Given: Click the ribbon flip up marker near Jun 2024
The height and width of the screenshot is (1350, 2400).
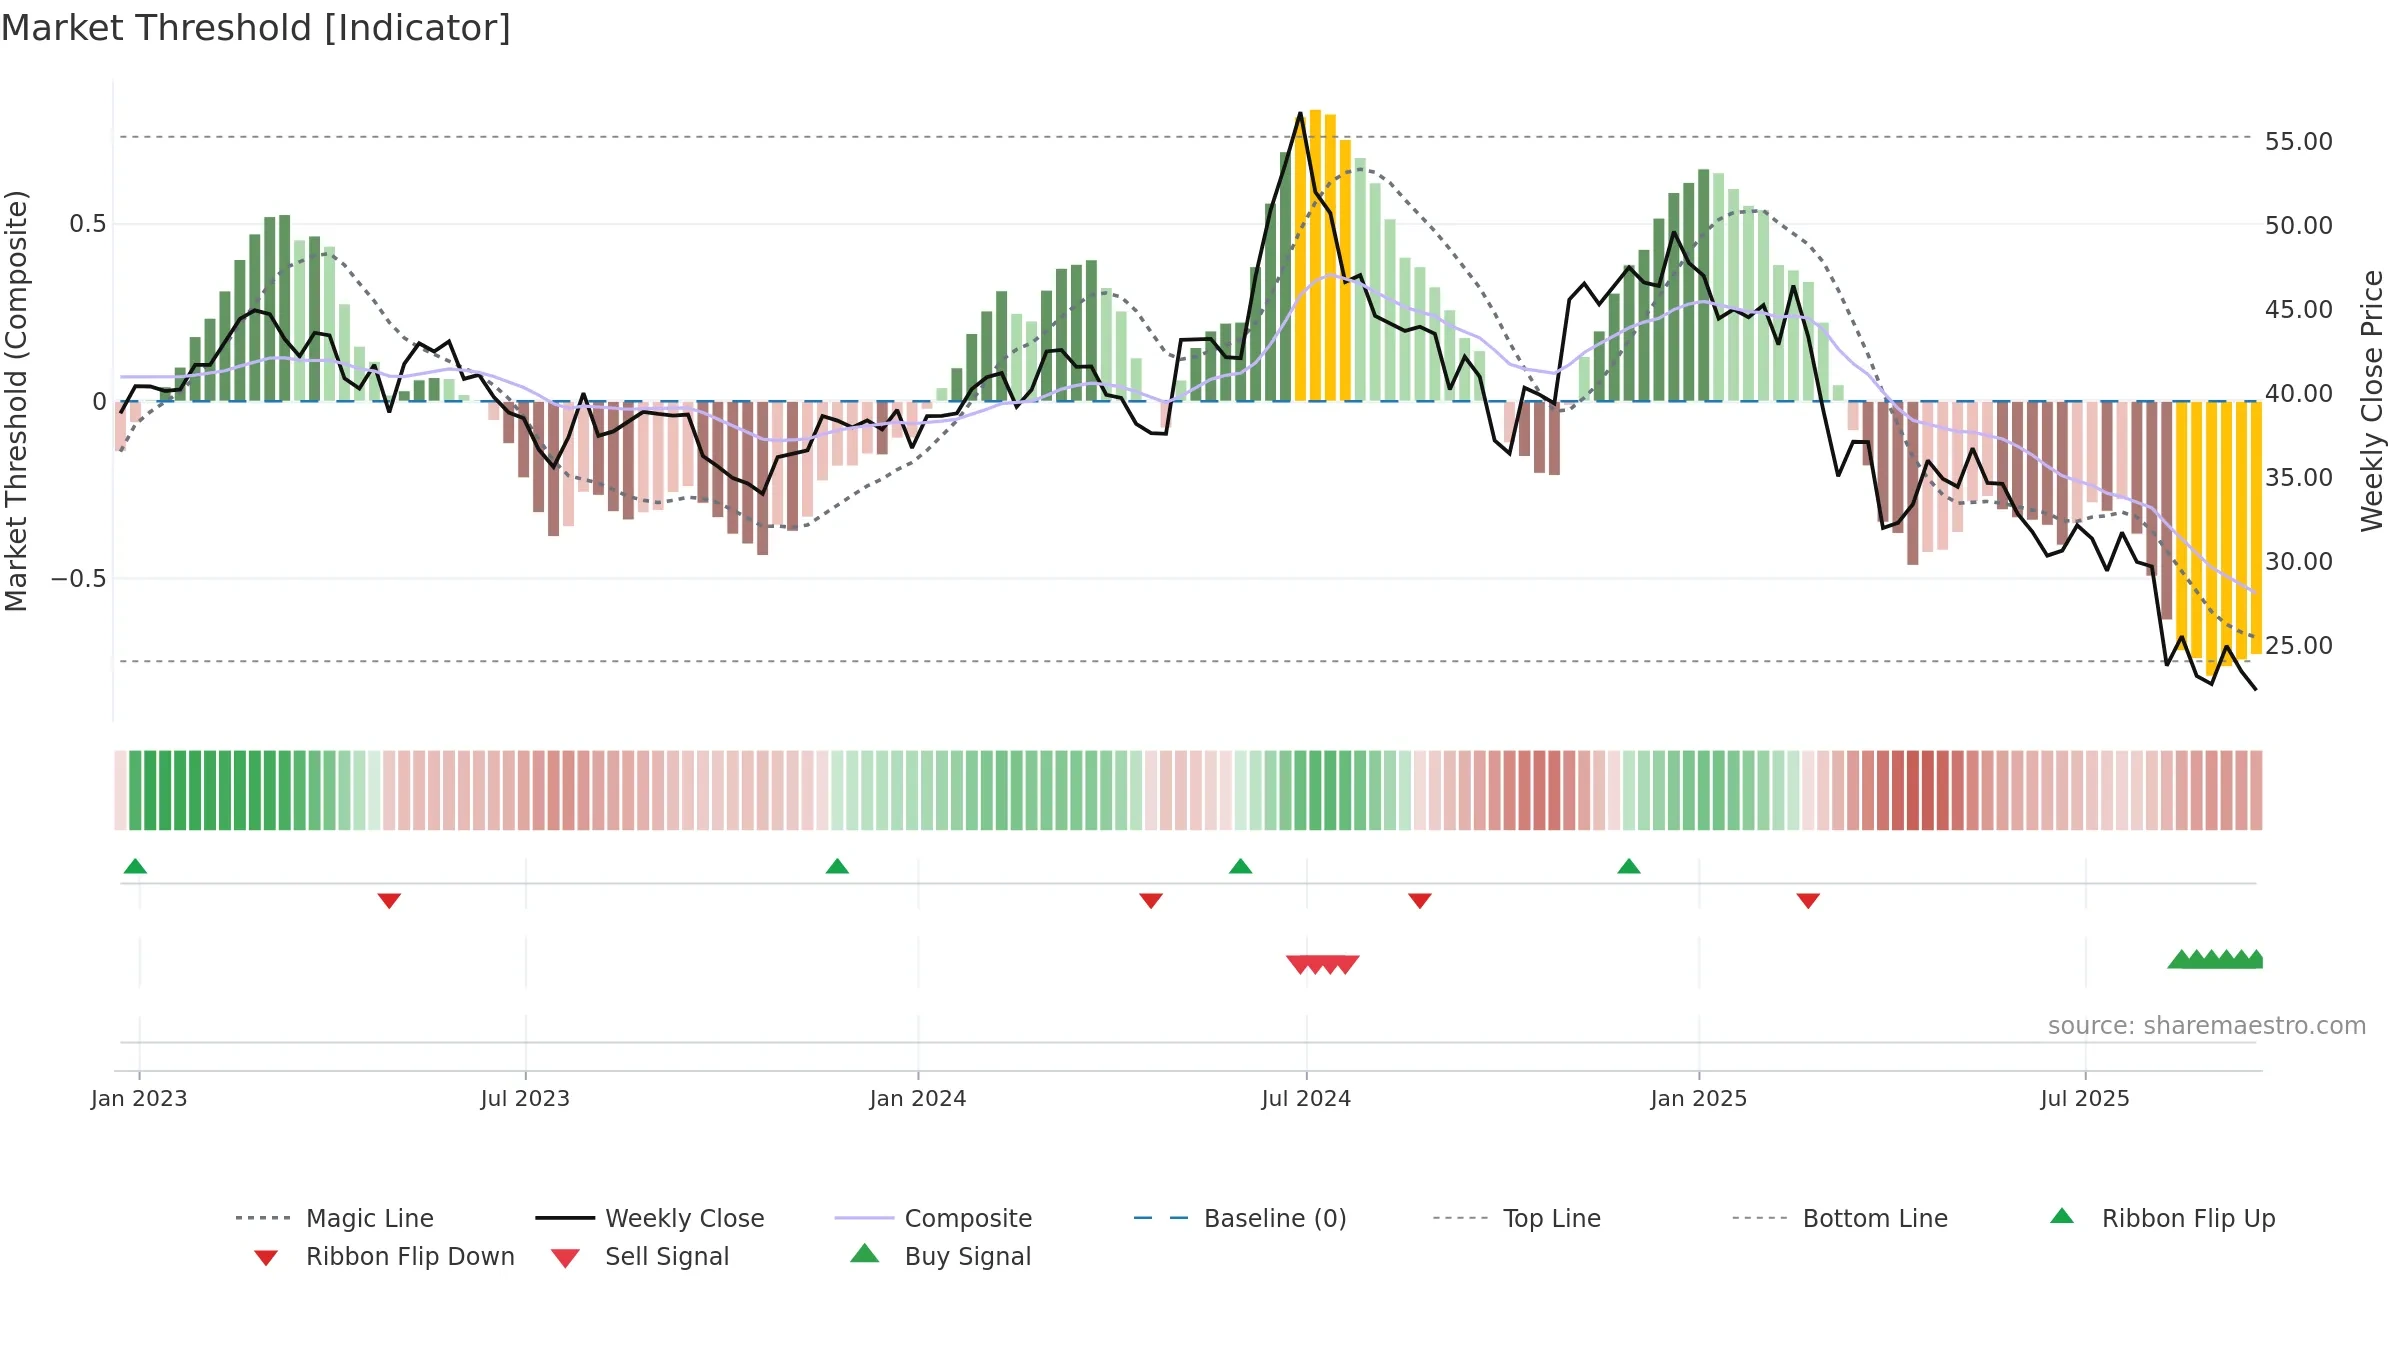Looking at the screenshot, I should pos(1240,866).
